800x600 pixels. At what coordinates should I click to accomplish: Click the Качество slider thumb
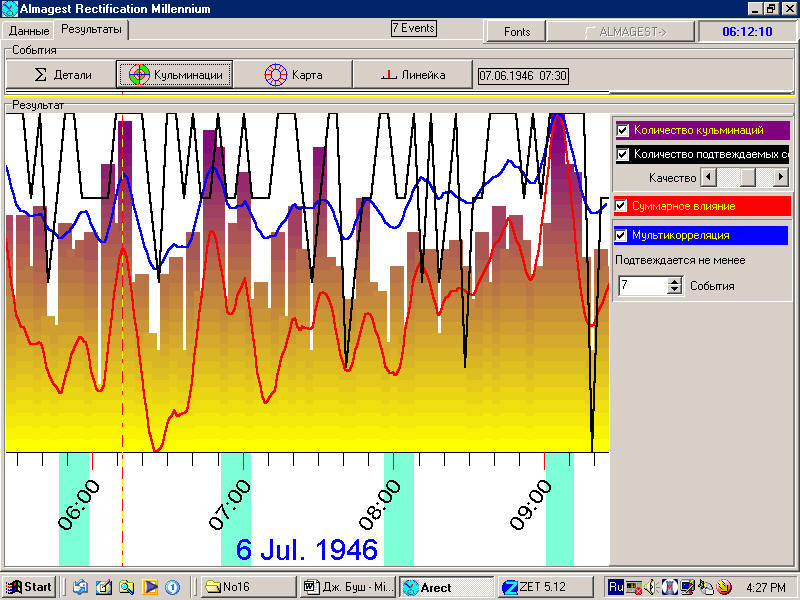click(748, 178)
